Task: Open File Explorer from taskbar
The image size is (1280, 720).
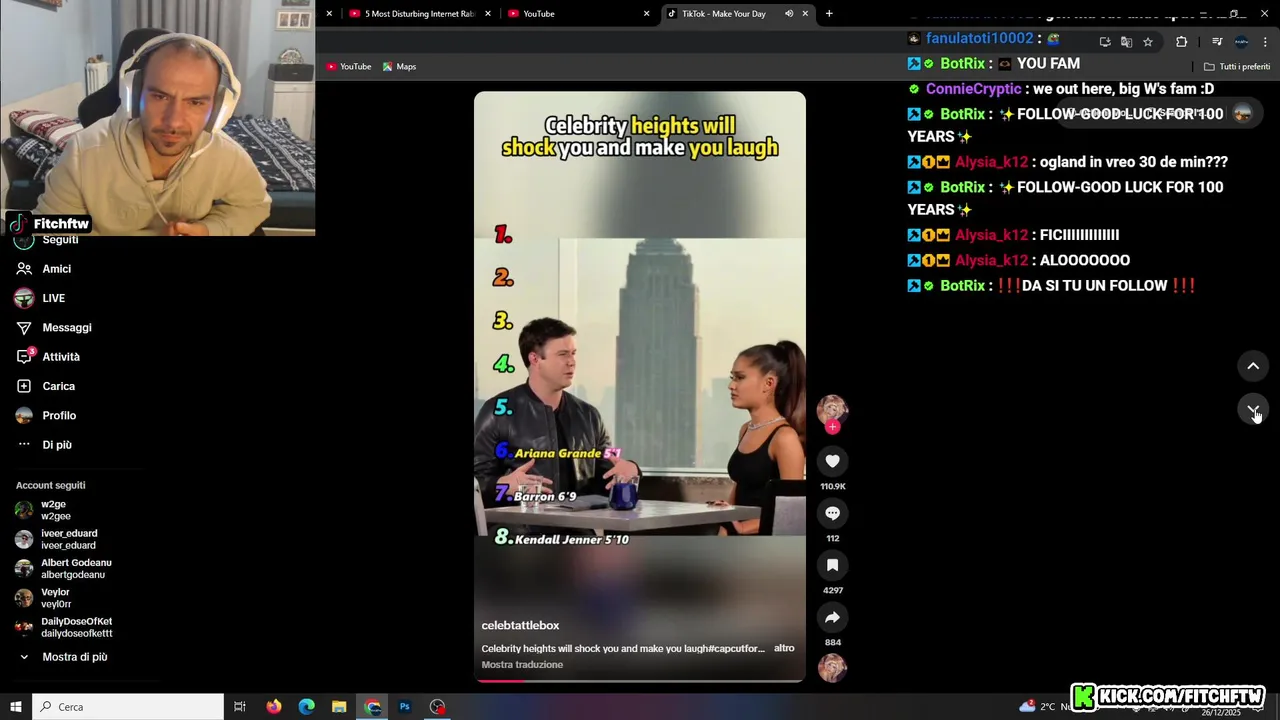Action: [339, 707]
